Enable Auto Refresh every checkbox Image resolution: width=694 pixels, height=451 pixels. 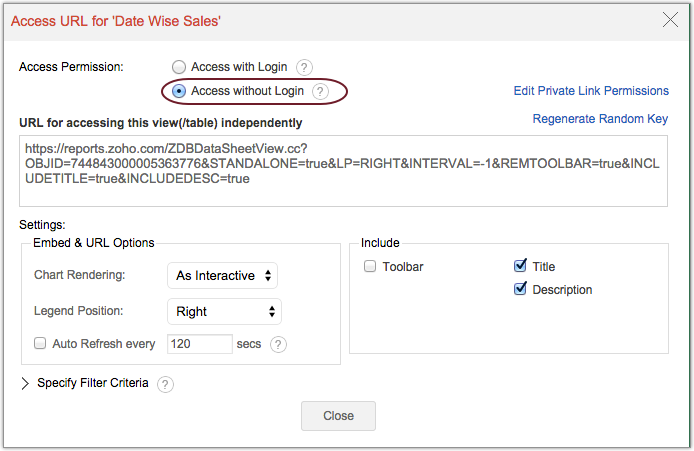pos(40,344)
